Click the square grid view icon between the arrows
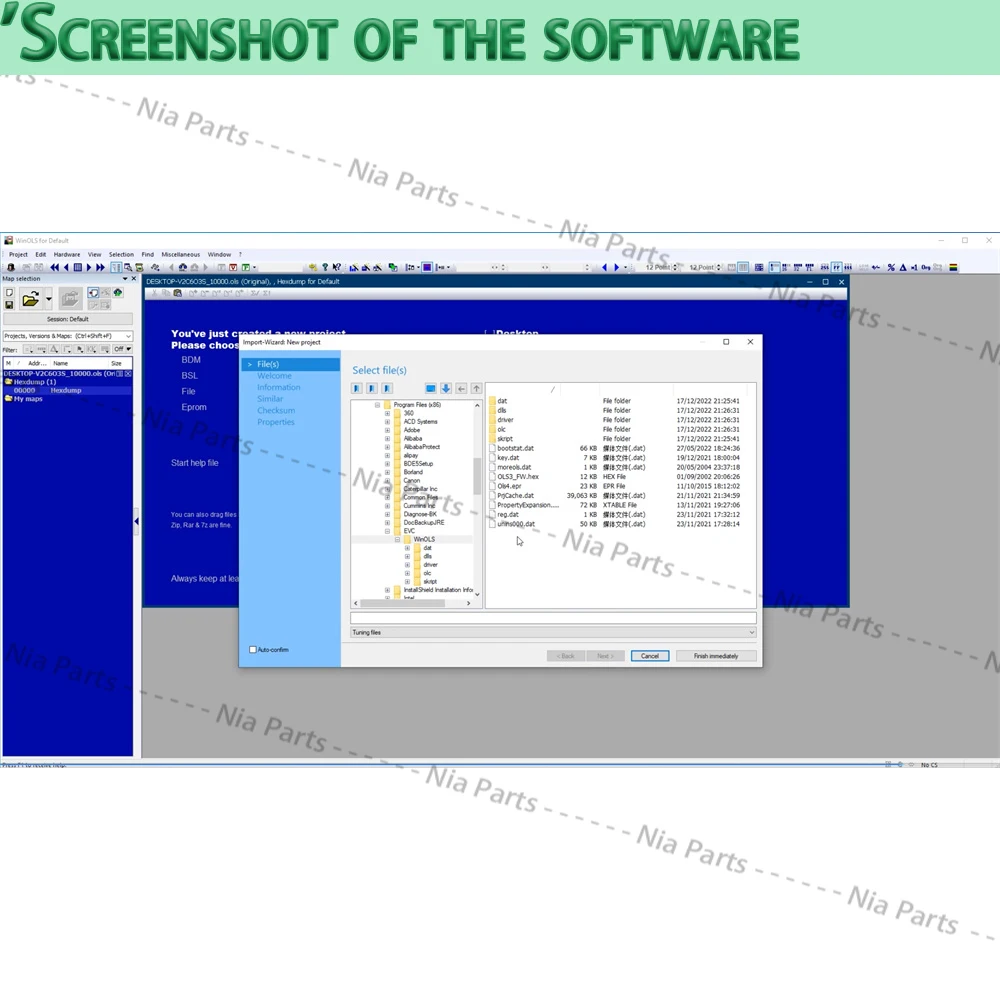1000x1000 pixels. coord(77,267)
